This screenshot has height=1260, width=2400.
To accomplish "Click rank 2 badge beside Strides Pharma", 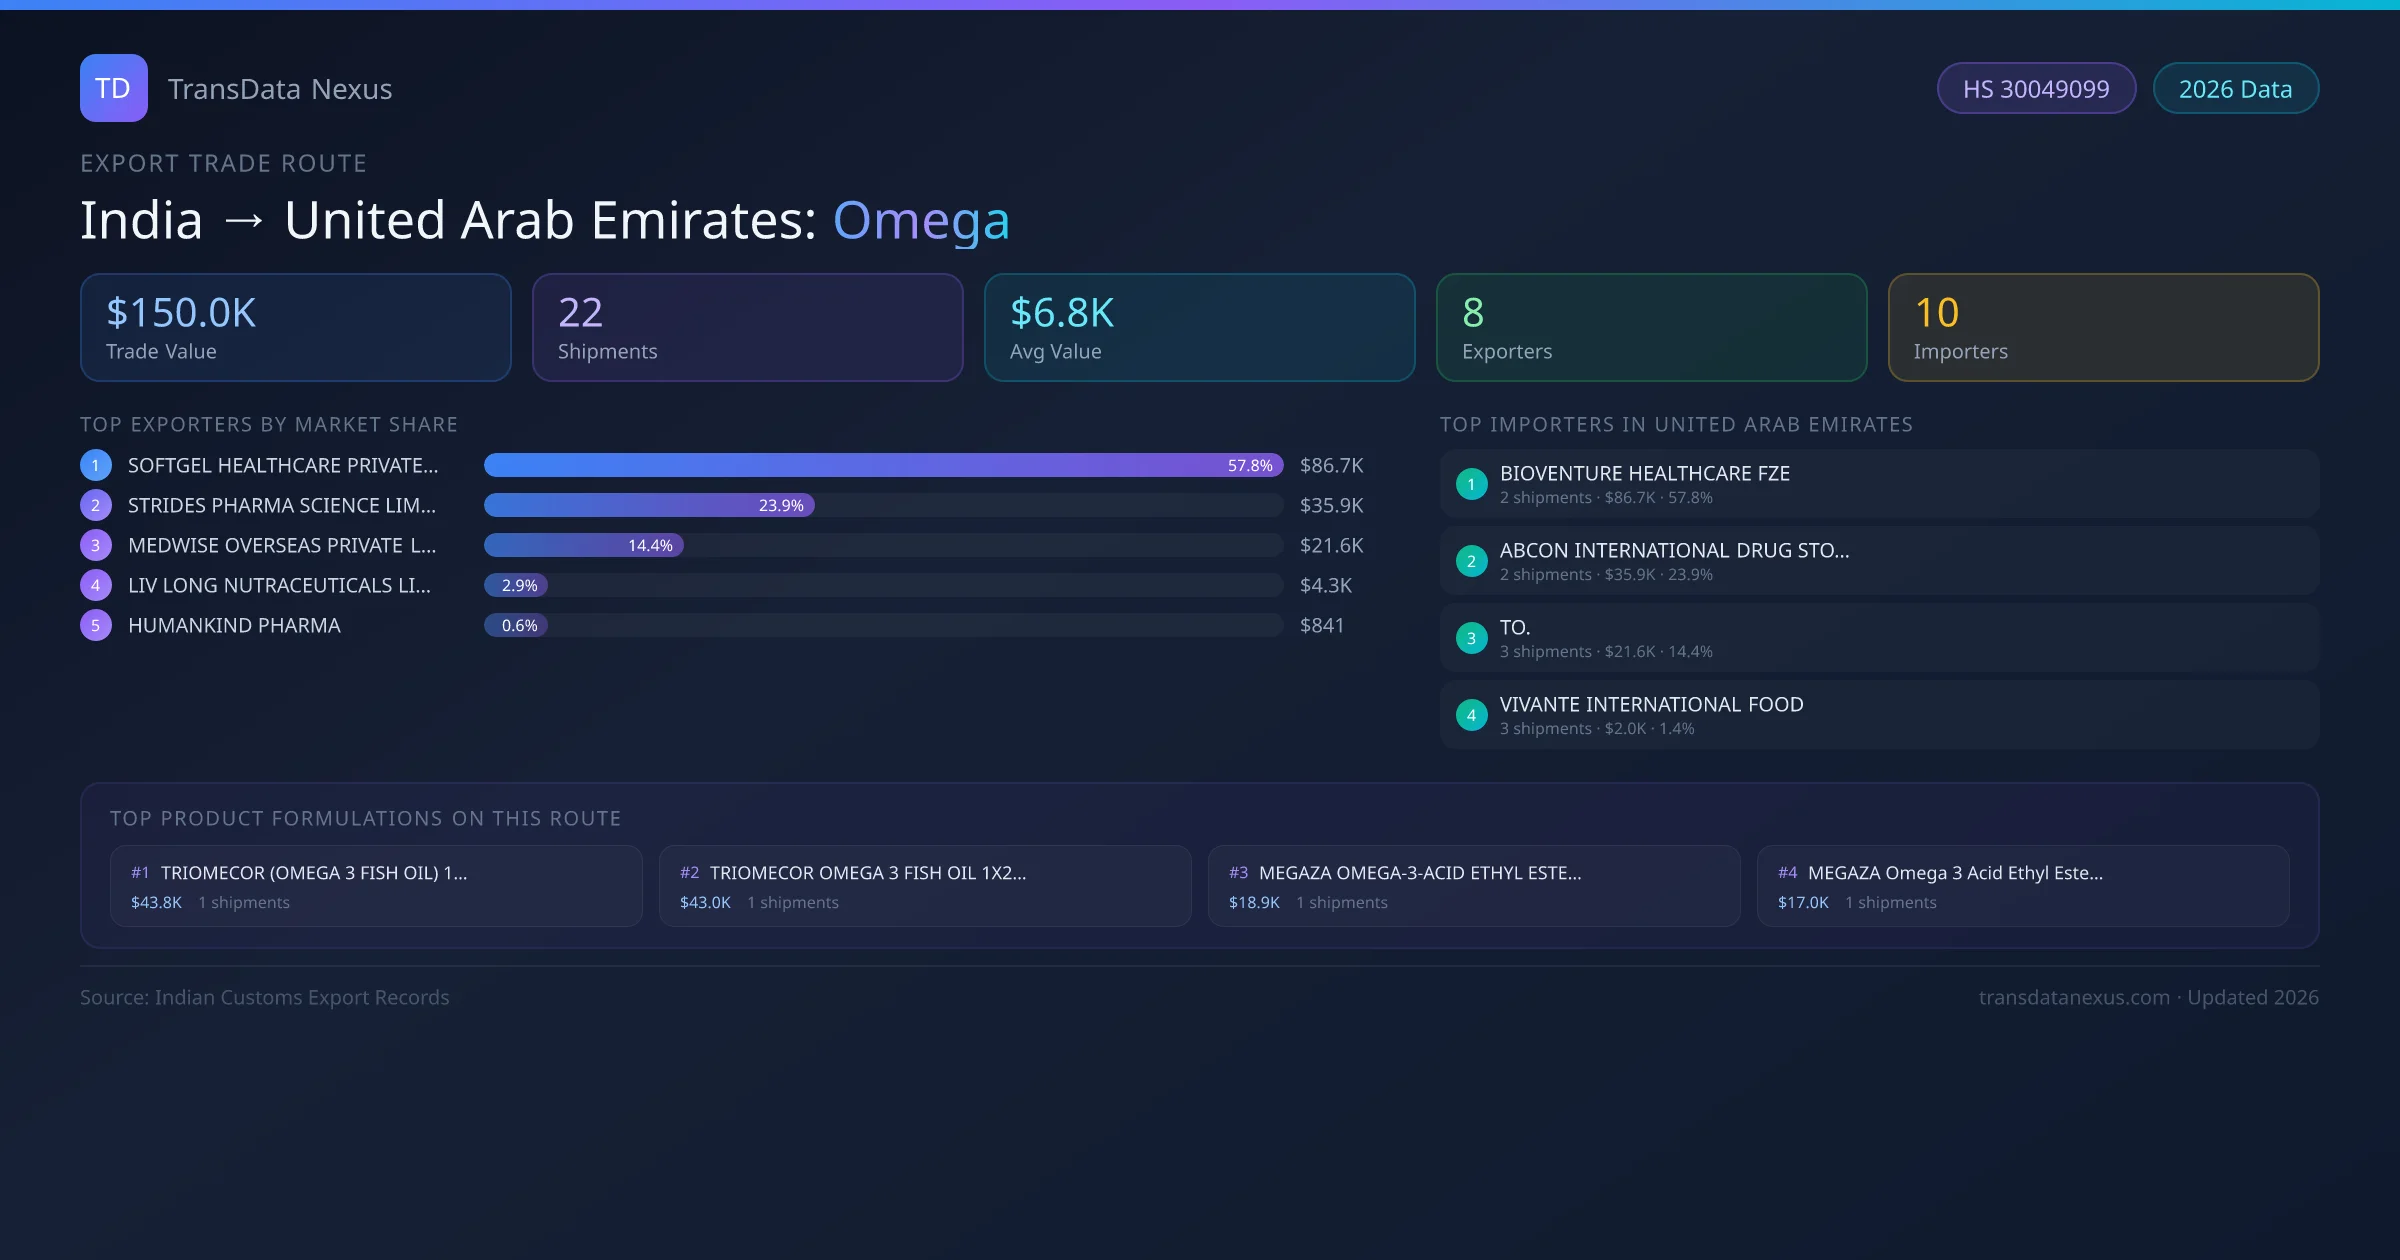I will tap(96, 505).
